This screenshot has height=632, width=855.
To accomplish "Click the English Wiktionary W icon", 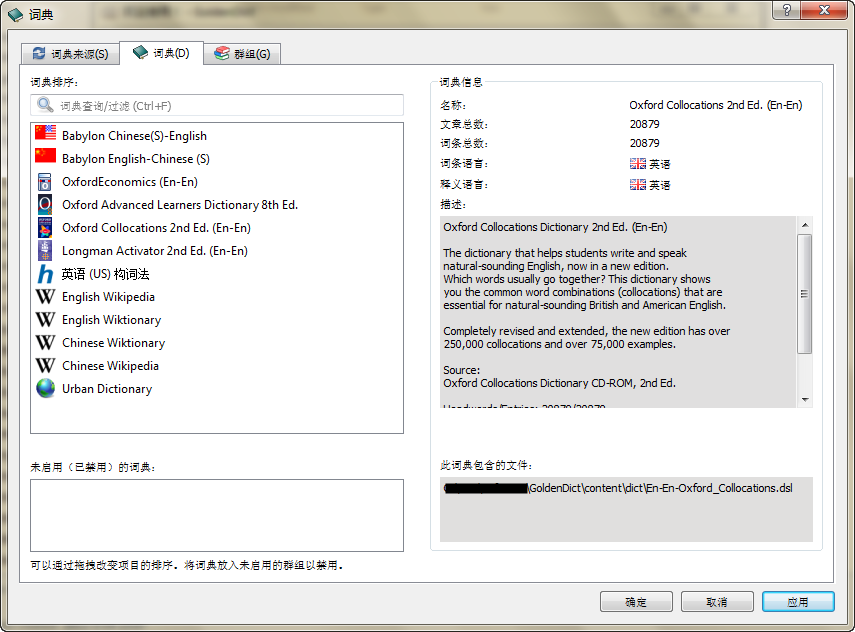I will [45, 320].
